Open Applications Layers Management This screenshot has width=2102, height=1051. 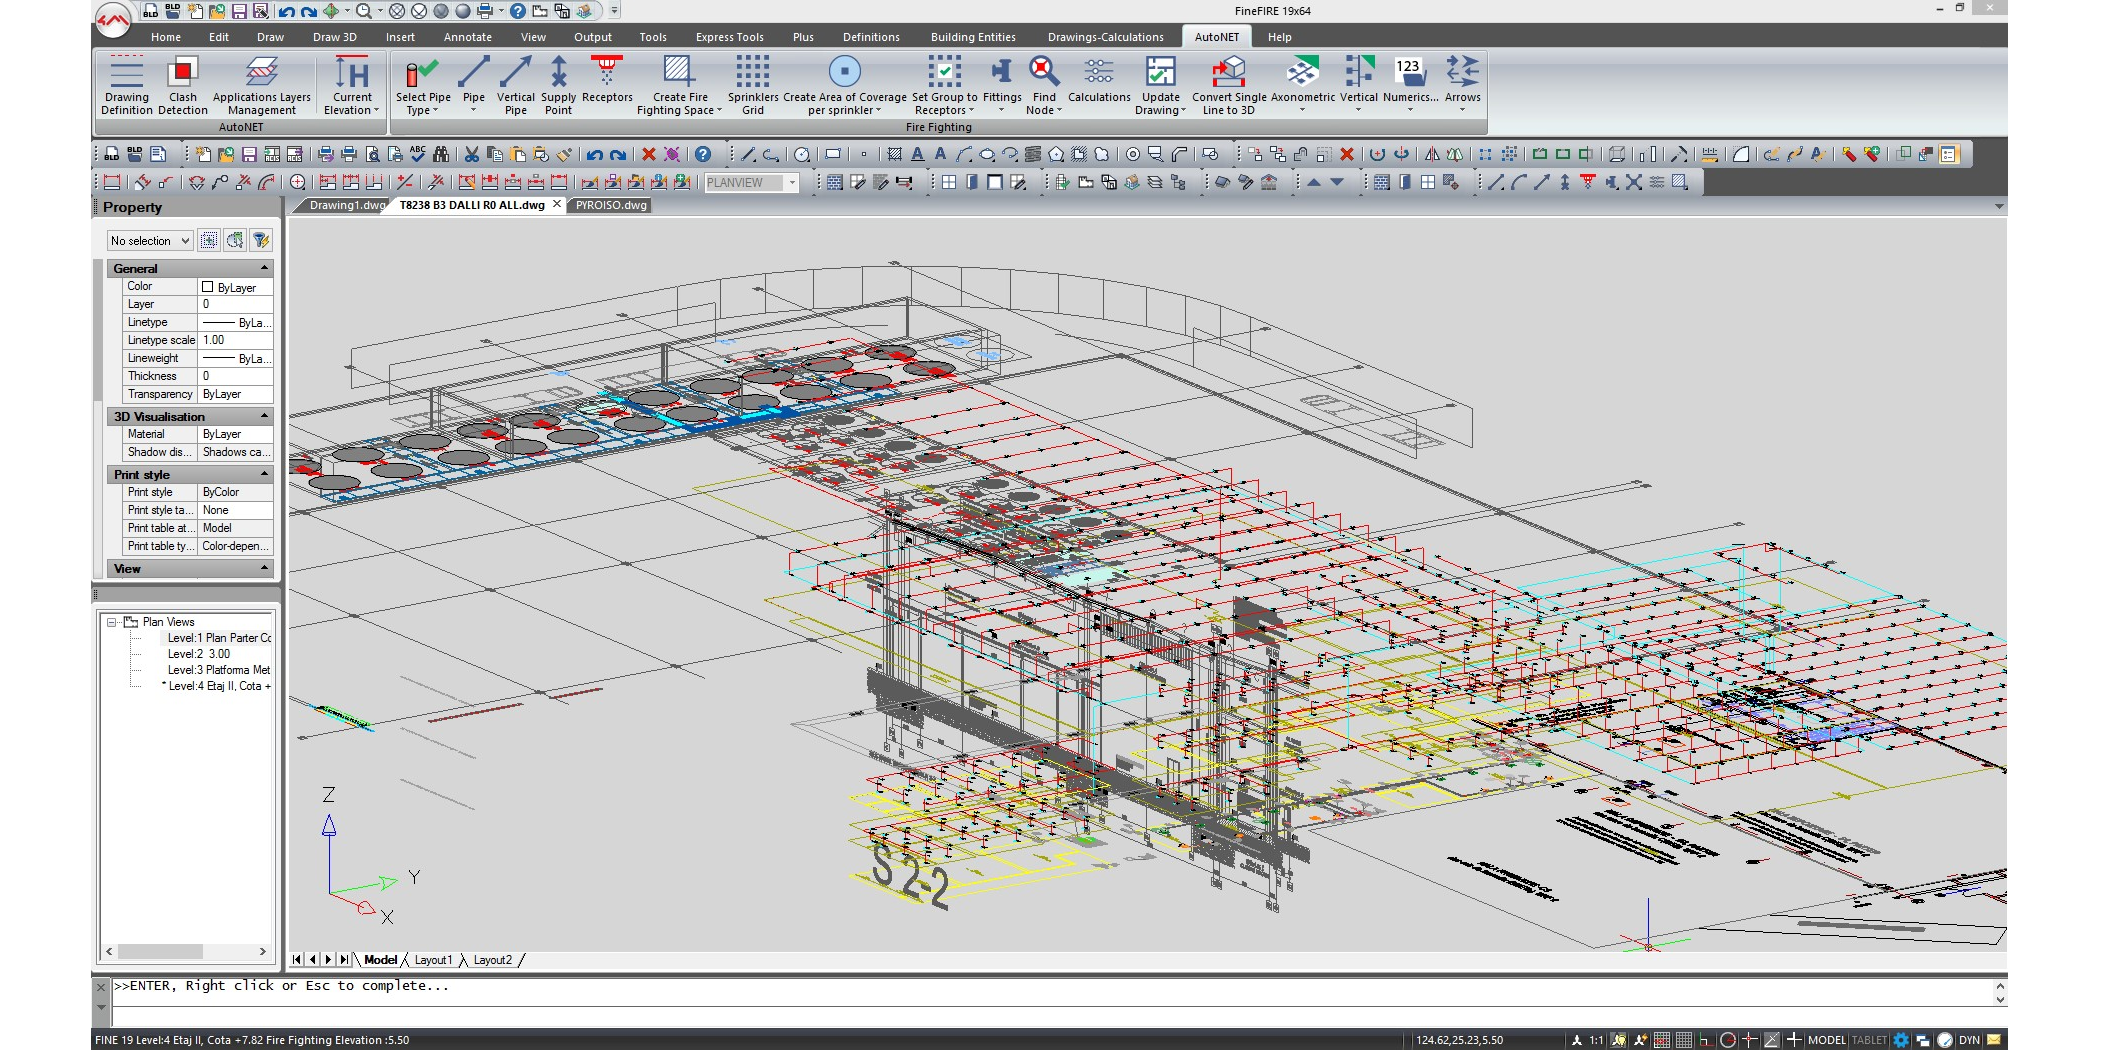click(x=261, y=85)
